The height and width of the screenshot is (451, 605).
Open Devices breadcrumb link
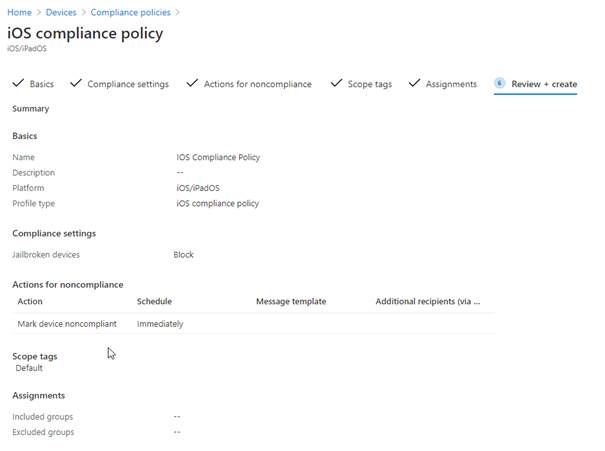pos(60,13)
